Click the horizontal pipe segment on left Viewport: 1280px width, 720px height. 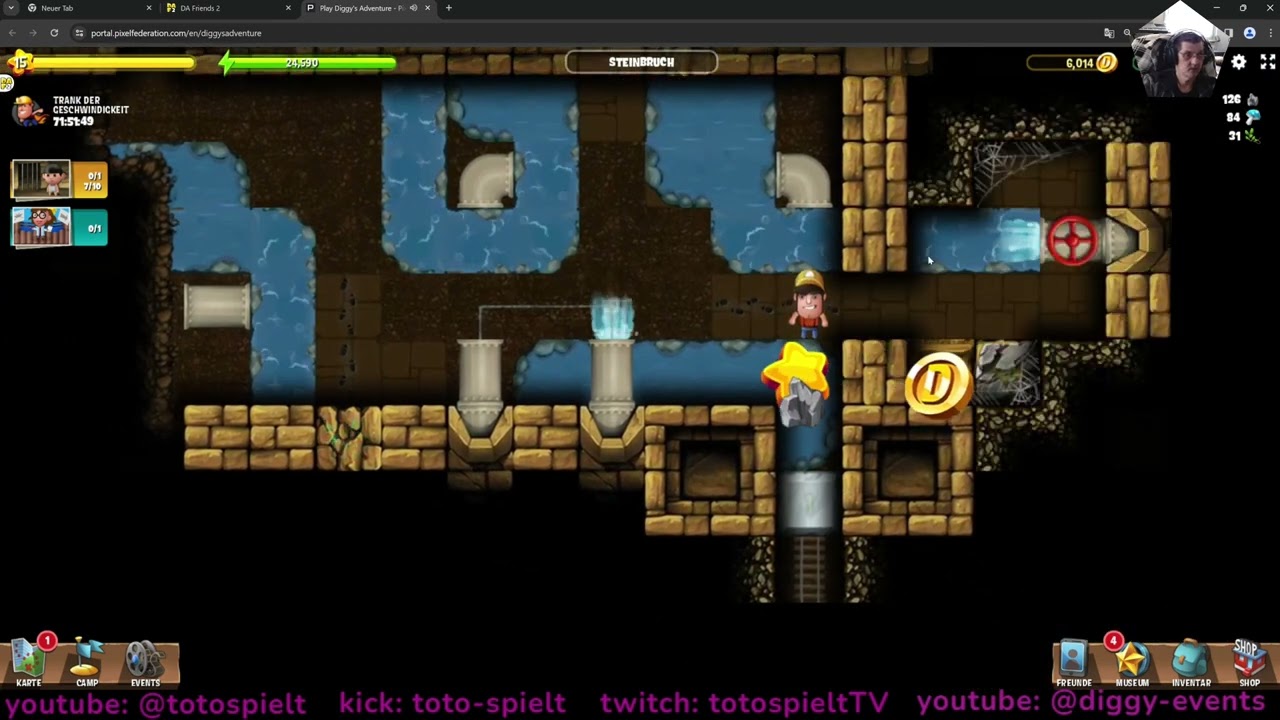coord(217,306)
